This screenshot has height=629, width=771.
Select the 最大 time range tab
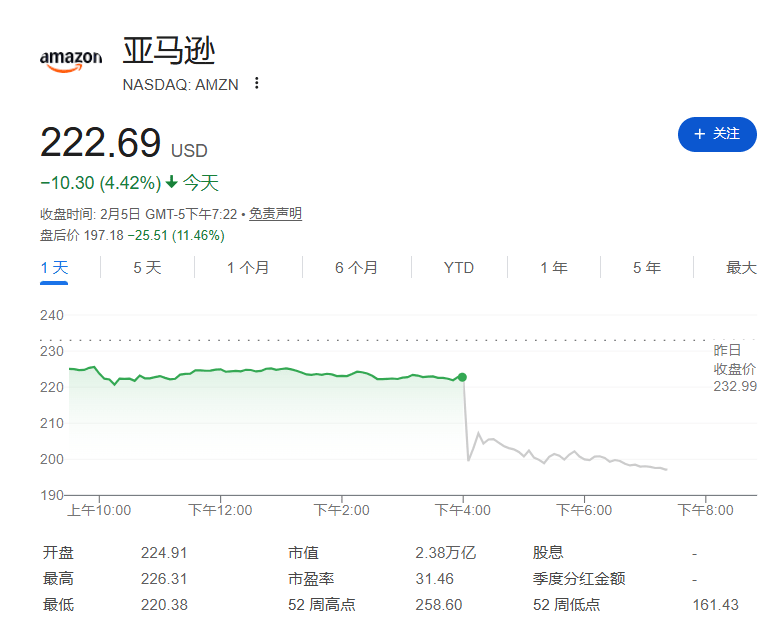click(x=741, y=267)
